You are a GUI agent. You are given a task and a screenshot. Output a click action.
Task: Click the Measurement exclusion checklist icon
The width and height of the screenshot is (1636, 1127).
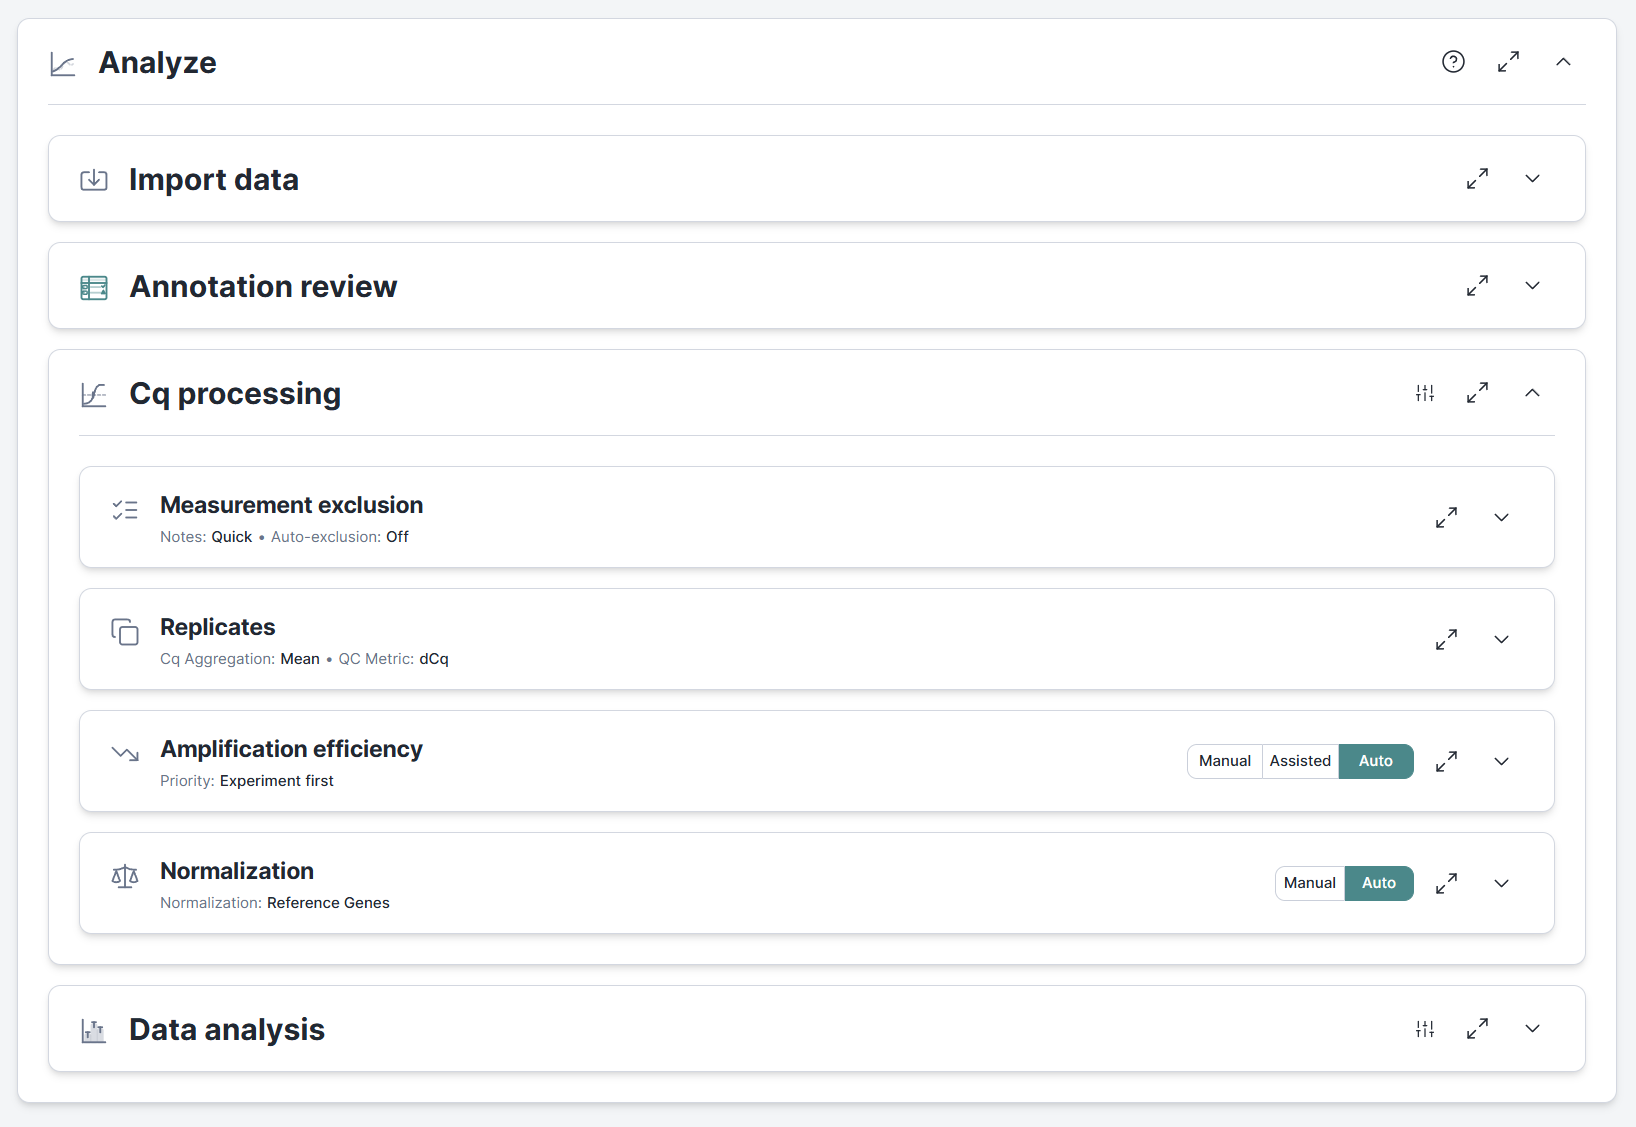125,510
